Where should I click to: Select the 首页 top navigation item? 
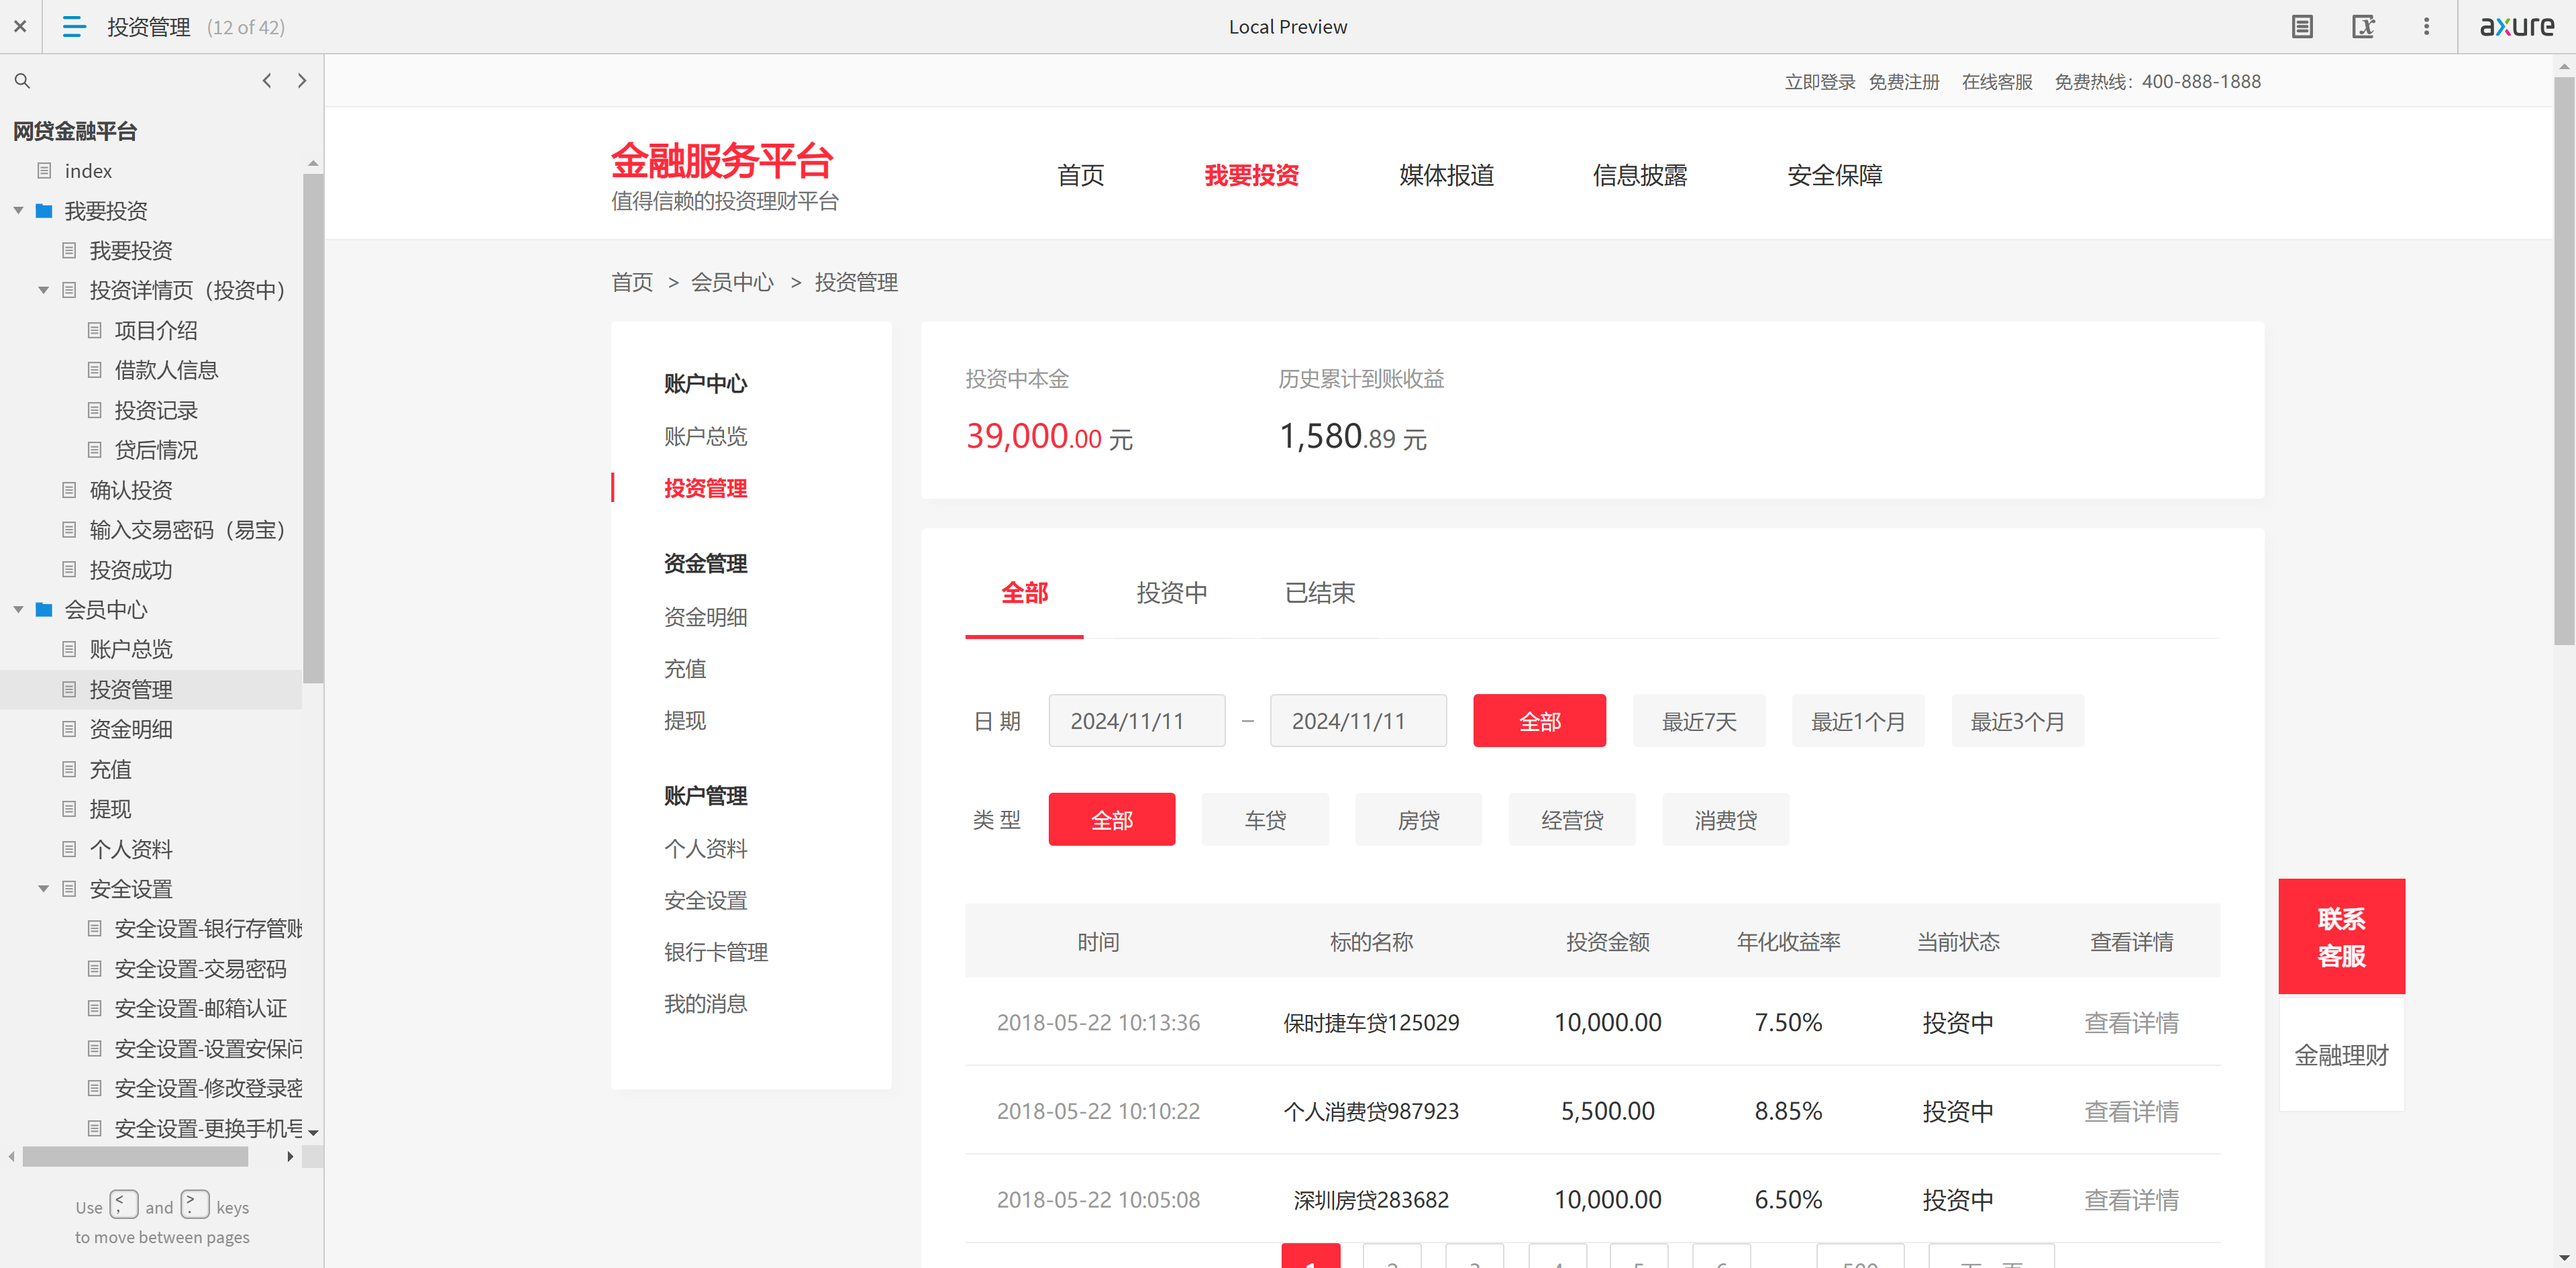(x=1081, y=176)
